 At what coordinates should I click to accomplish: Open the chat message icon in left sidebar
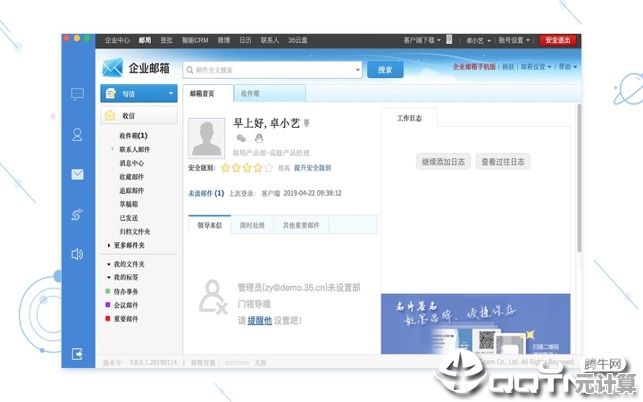77,94
